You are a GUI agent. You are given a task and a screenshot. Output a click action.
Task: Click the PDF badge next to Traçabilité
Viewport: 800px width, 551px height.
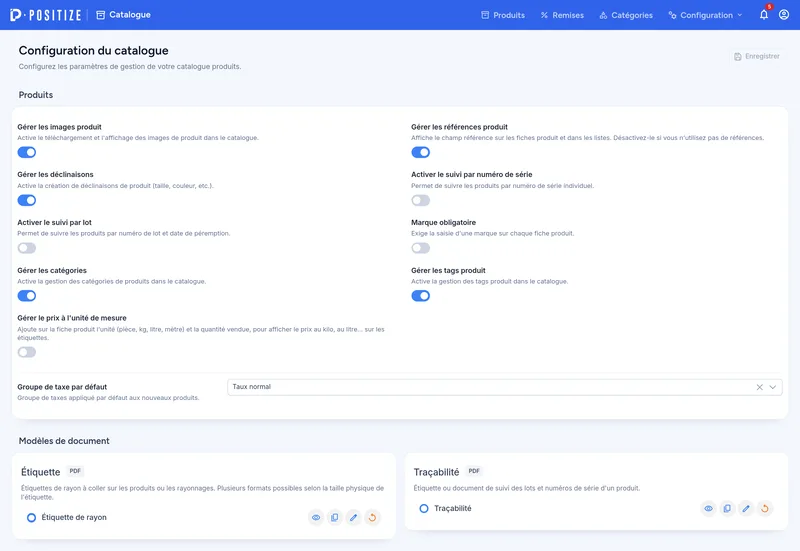474,471
